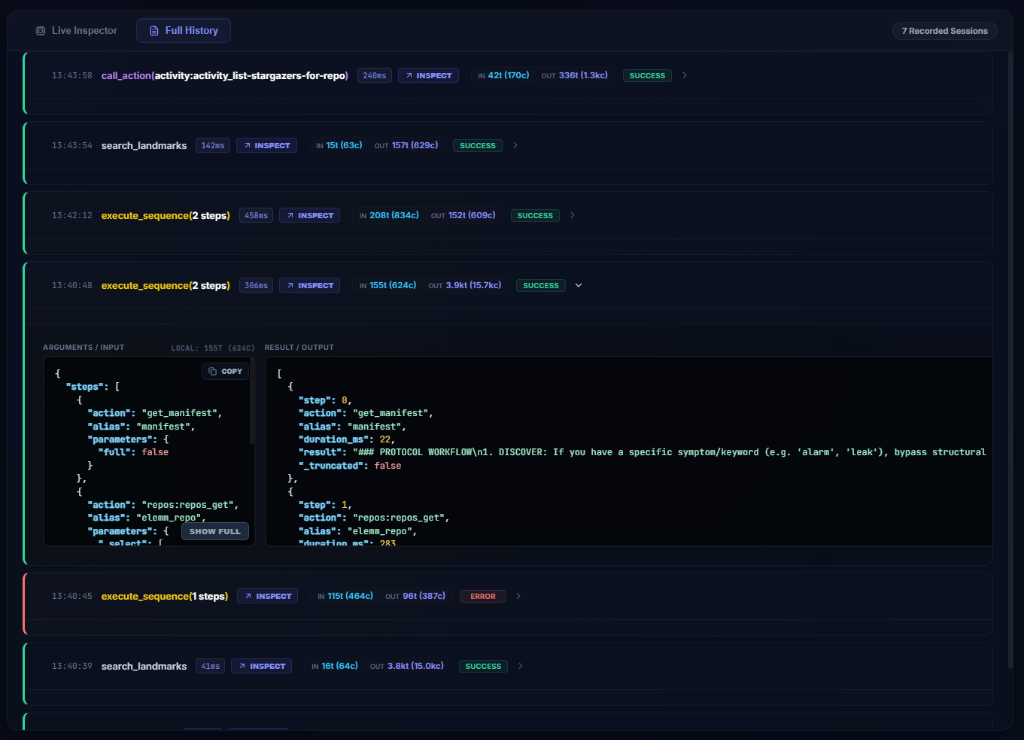Inspect the 13:43:54 search_landmarks entry
Screen dimensions: 1024x740
266,146
